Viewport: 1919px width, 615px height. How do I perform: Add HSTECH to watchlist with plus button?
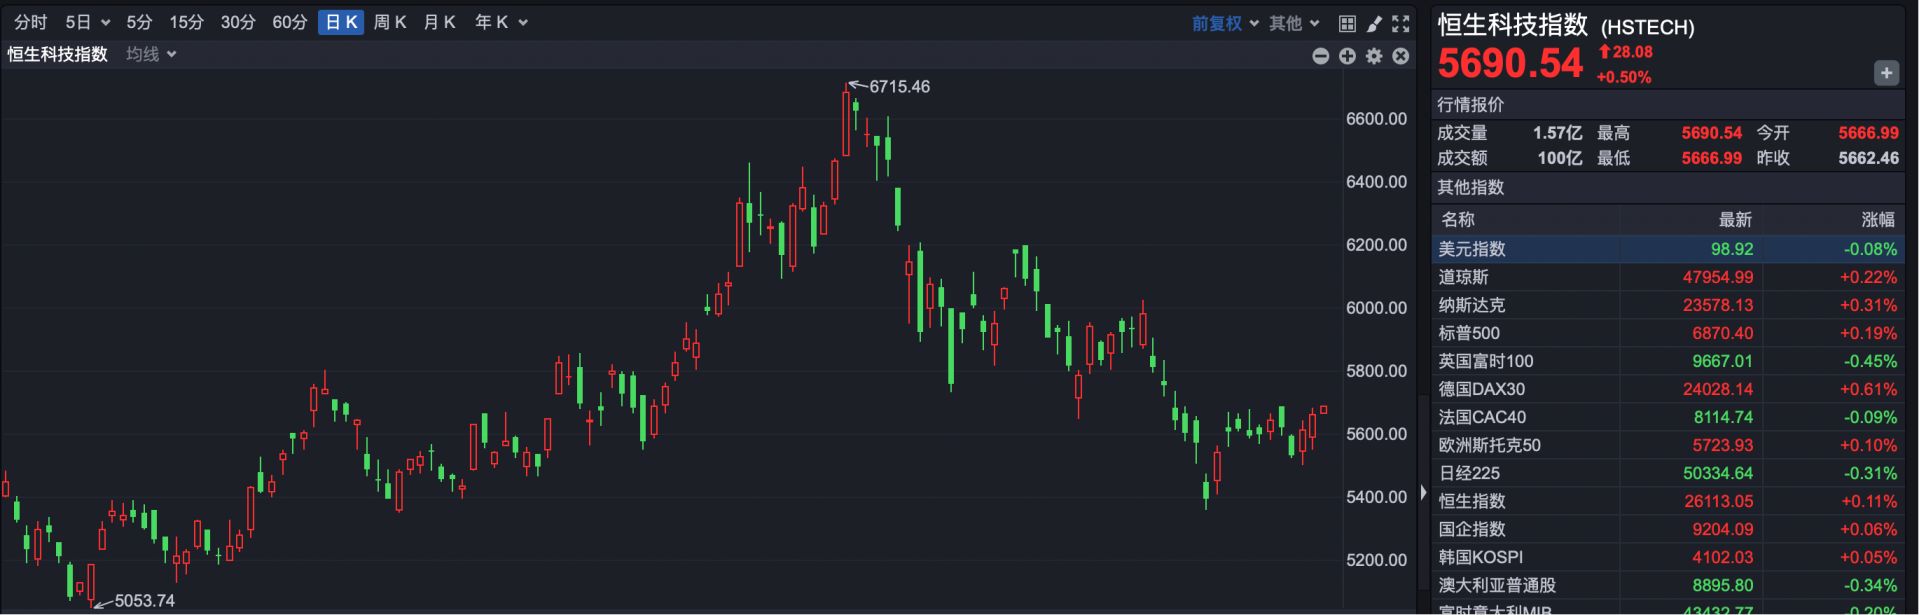(x=1886, y=73)
